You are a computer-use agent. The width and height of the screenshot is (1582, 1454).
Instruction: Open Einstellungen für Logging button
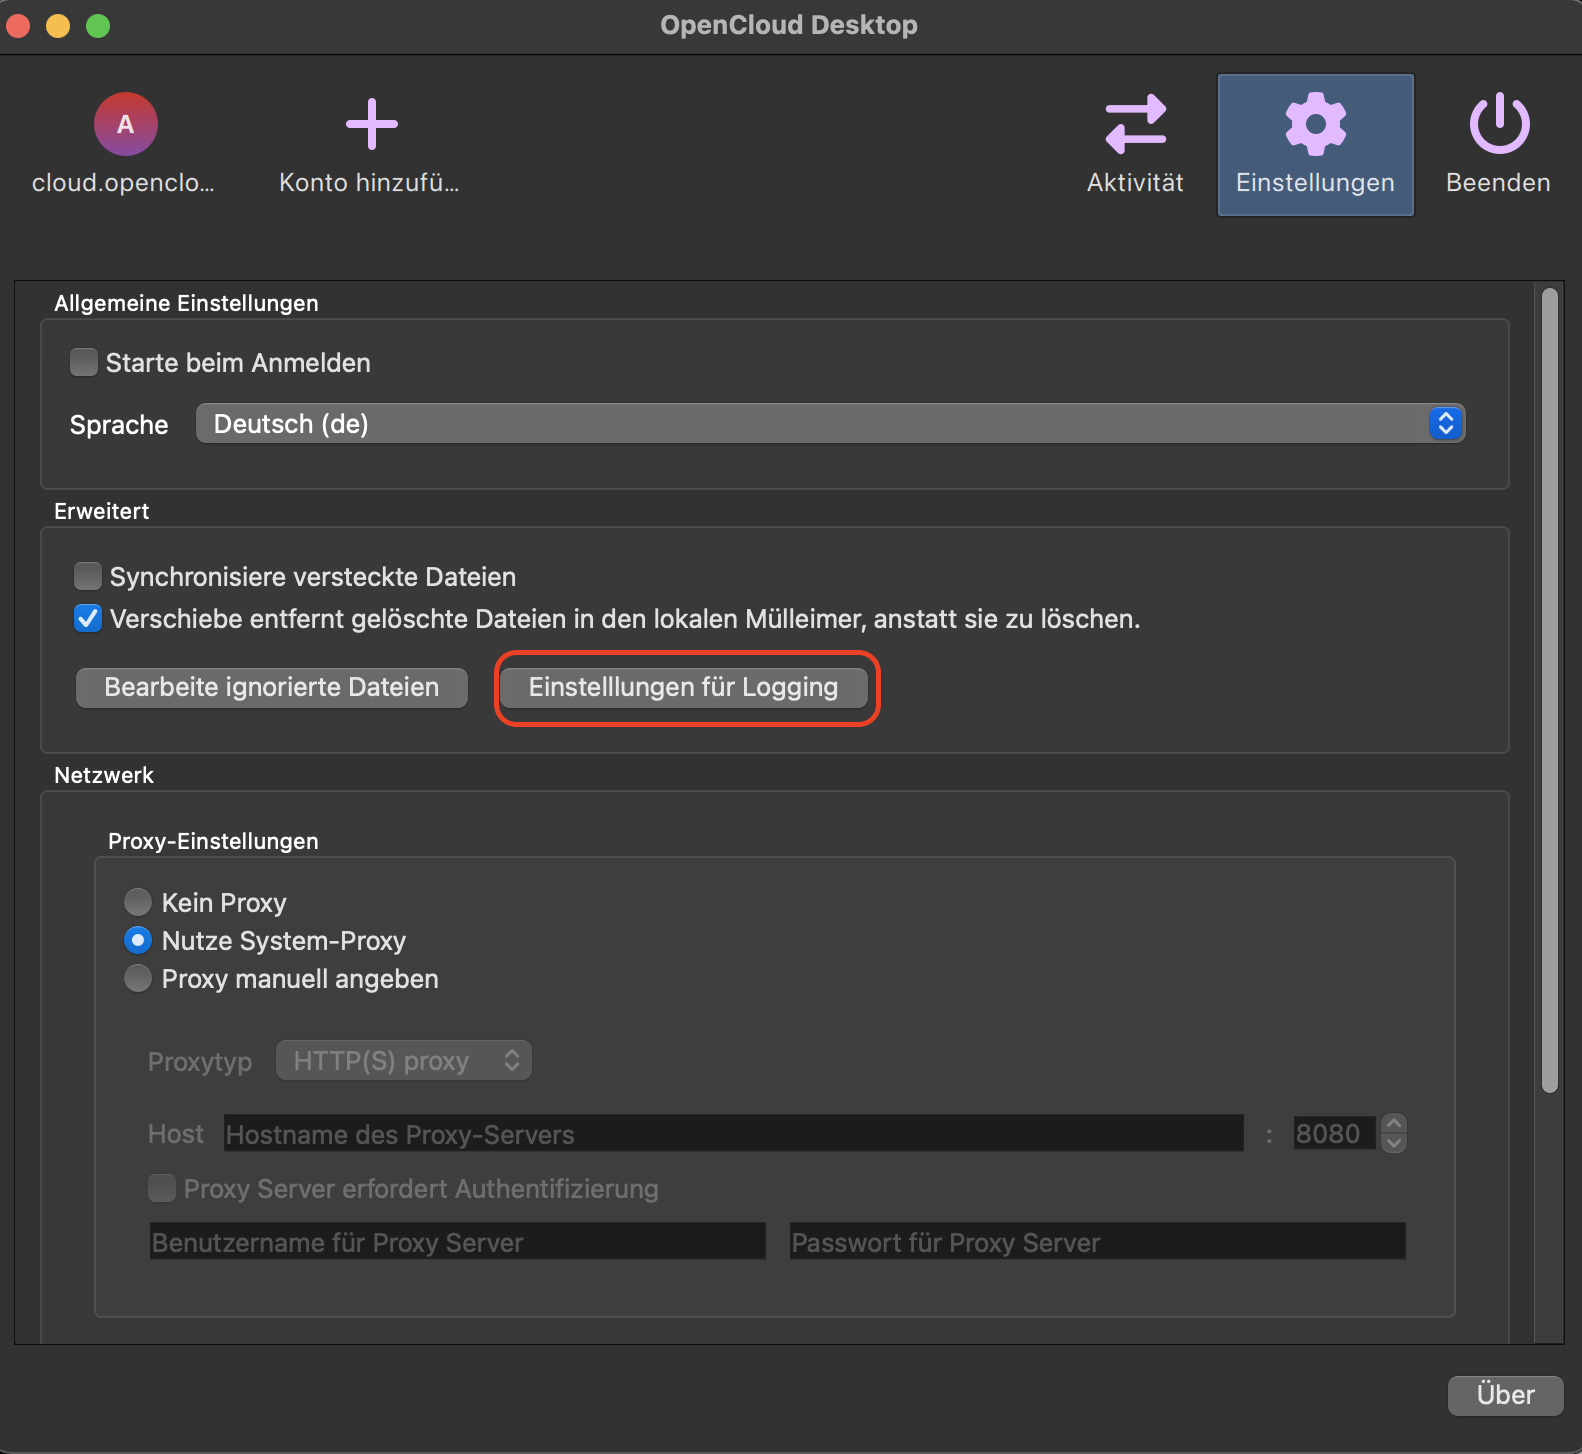point(684,687)
